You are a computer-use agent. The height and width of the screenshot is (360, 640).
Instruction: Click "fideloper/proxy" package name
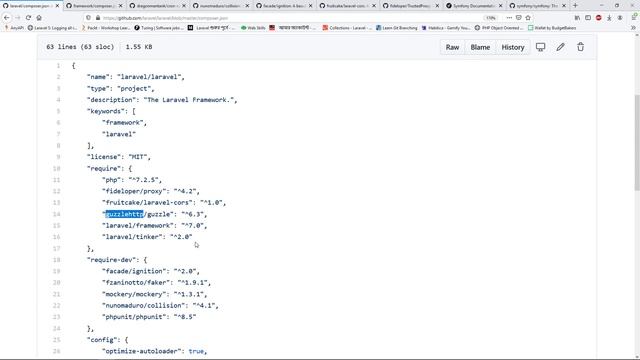pos(133,191)
